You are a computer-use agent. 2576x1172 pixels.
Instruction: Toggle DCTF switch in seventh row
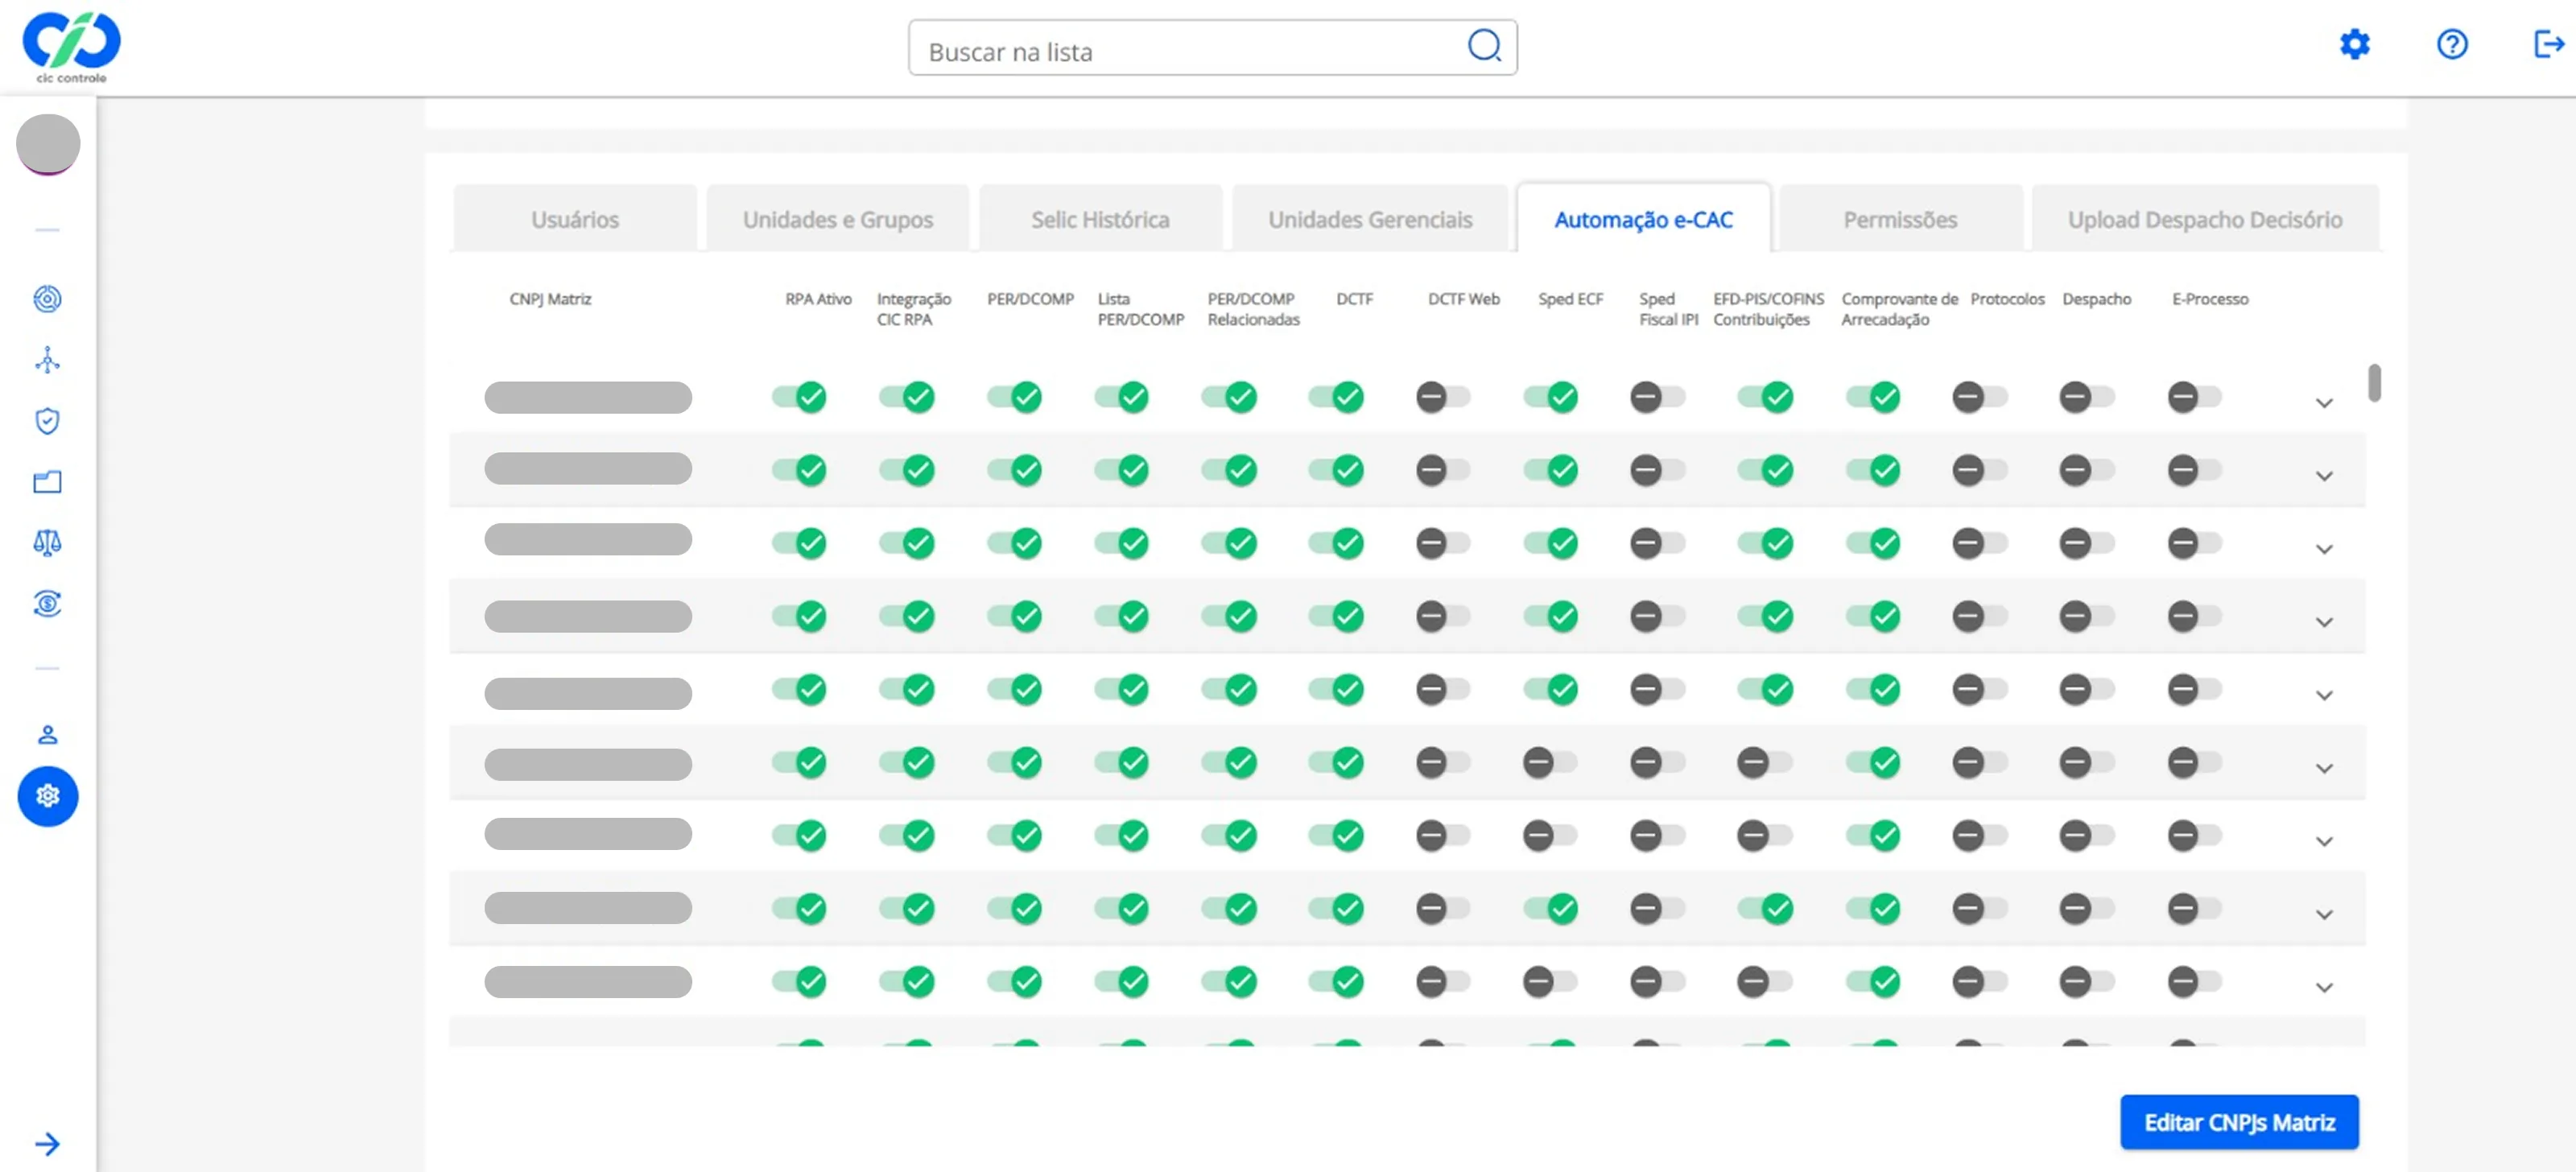(x=1337, y=835)
